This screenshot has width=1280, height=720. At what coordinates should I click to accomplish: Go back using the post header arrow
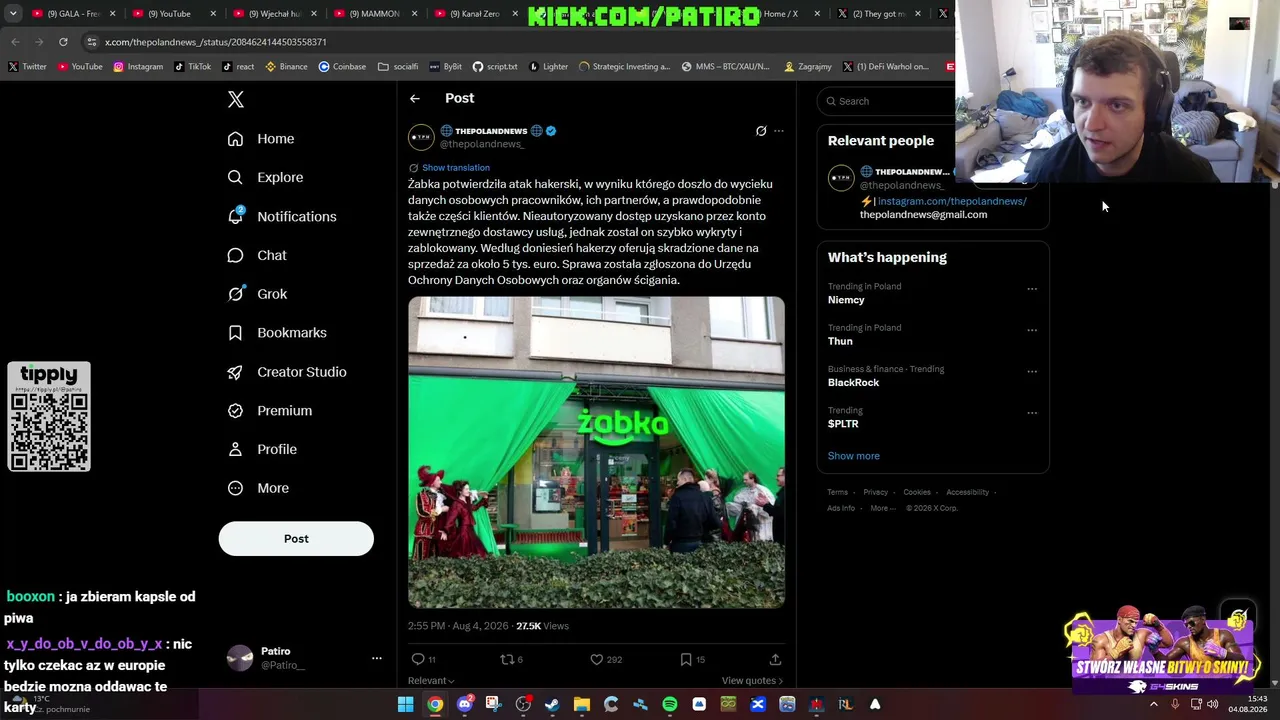pyautogui.click(x=415, y=98)
